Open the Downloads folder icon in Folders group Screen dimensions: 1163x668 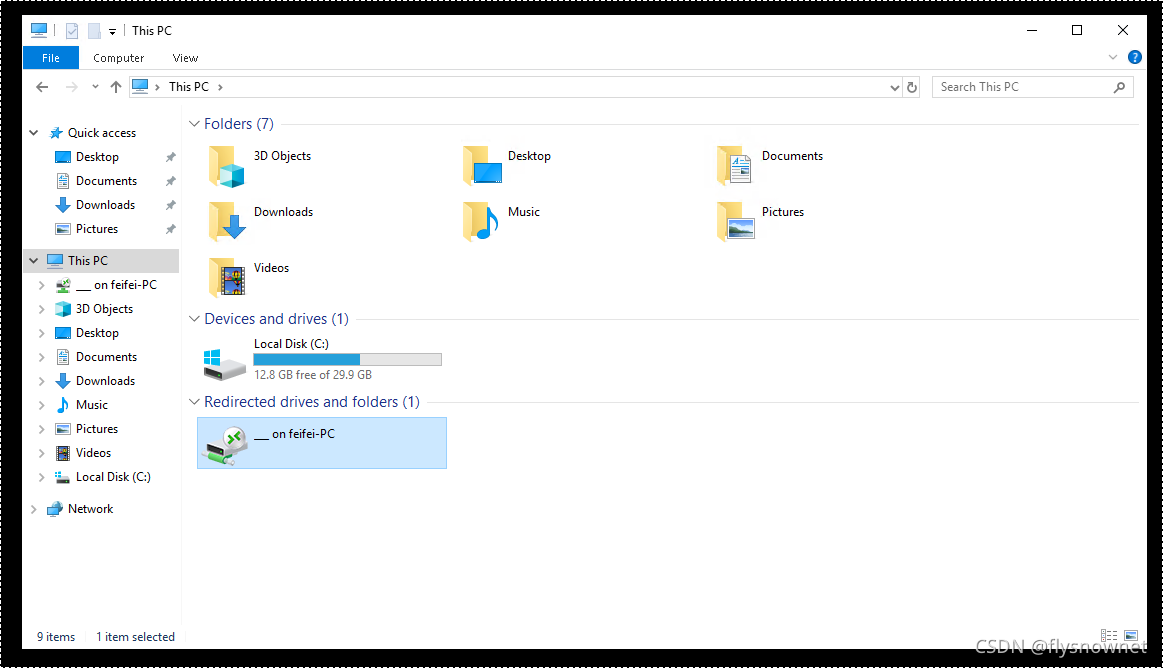coord(226,222)
